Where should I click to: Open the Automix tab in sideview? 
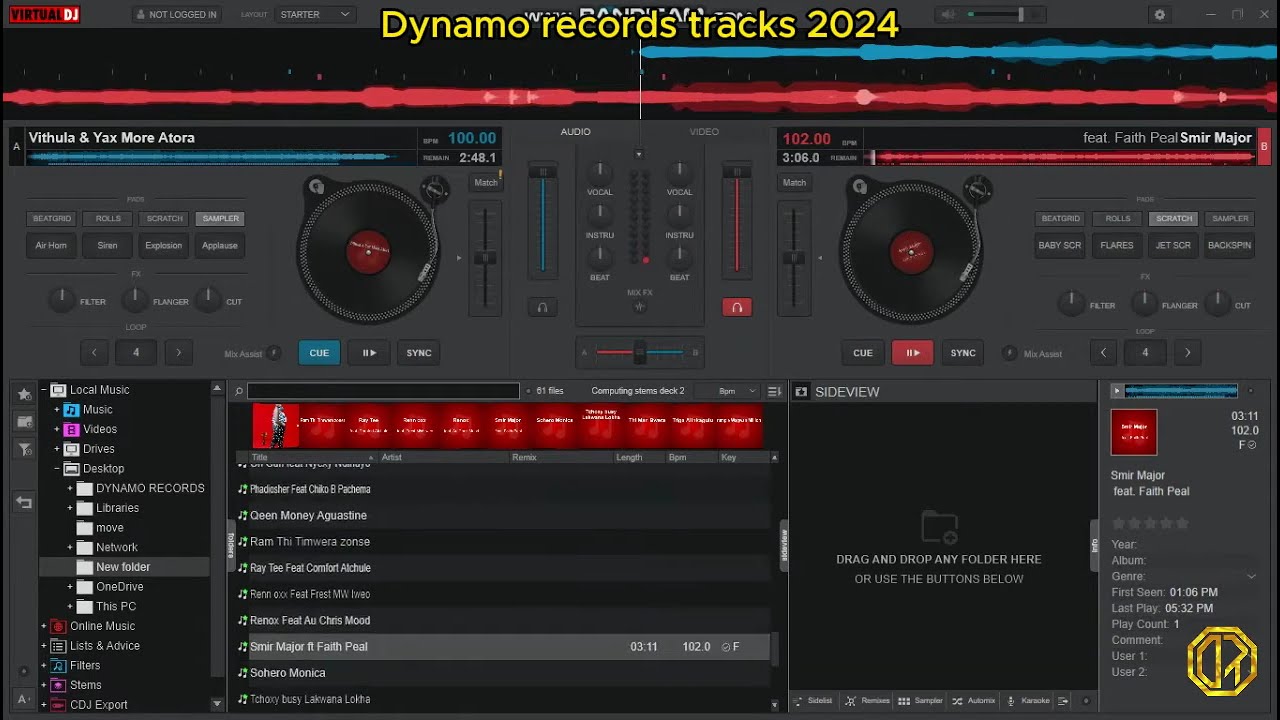(974, 701)
